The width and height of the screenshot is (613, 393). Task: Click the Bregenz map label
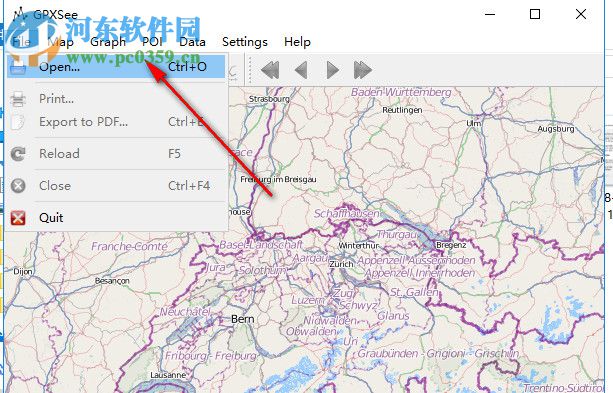click(x=451, y=245)
